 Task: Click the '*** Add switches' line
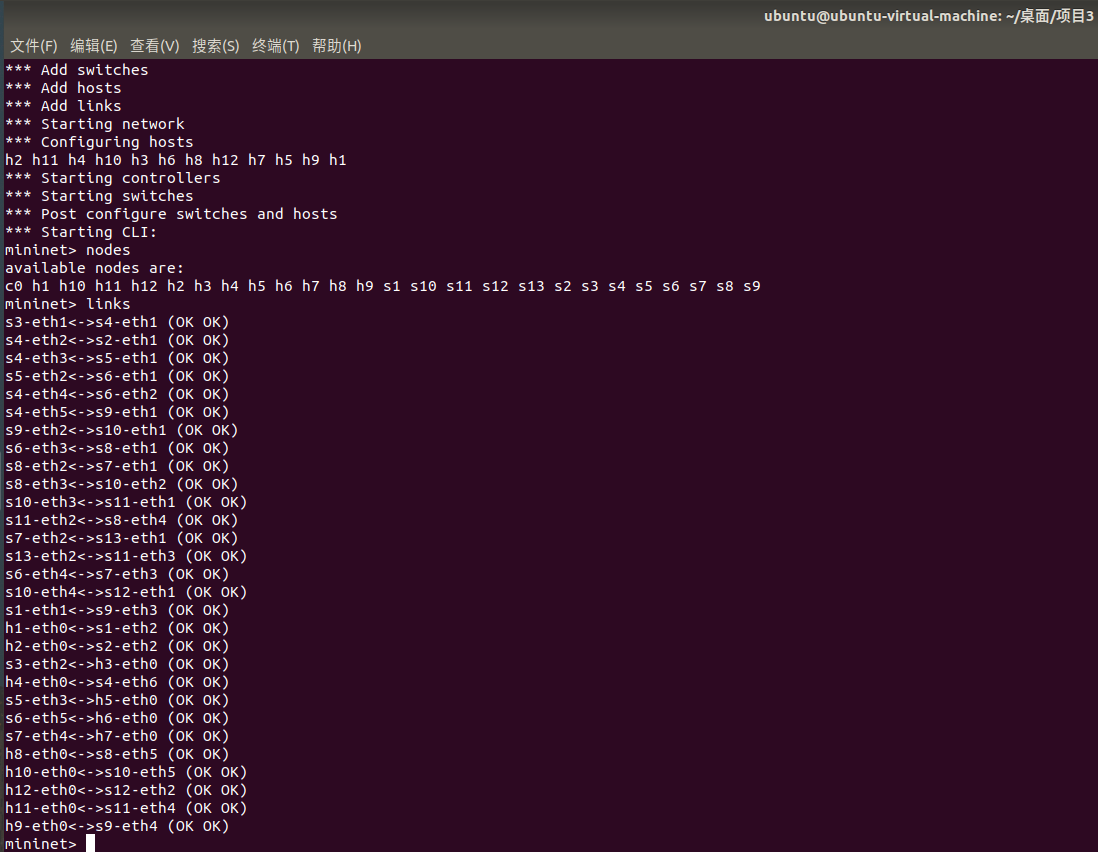(x=77, y=70)
